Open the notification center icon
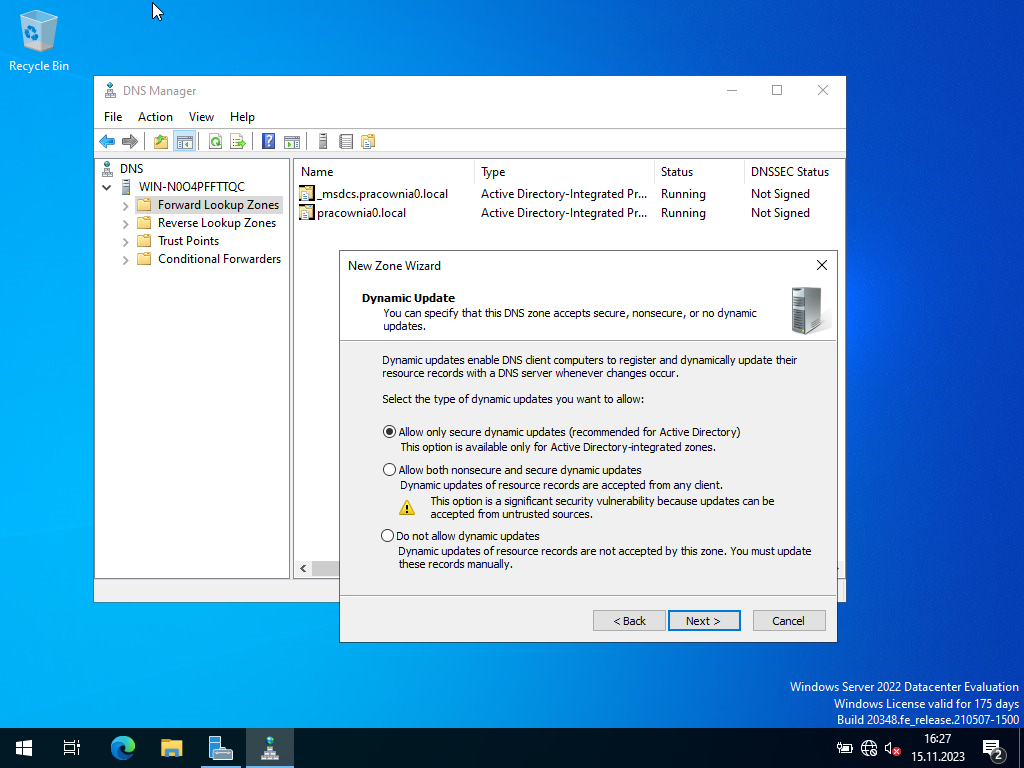This screenshot has height=768, width=1024. (x=993, y=748)
